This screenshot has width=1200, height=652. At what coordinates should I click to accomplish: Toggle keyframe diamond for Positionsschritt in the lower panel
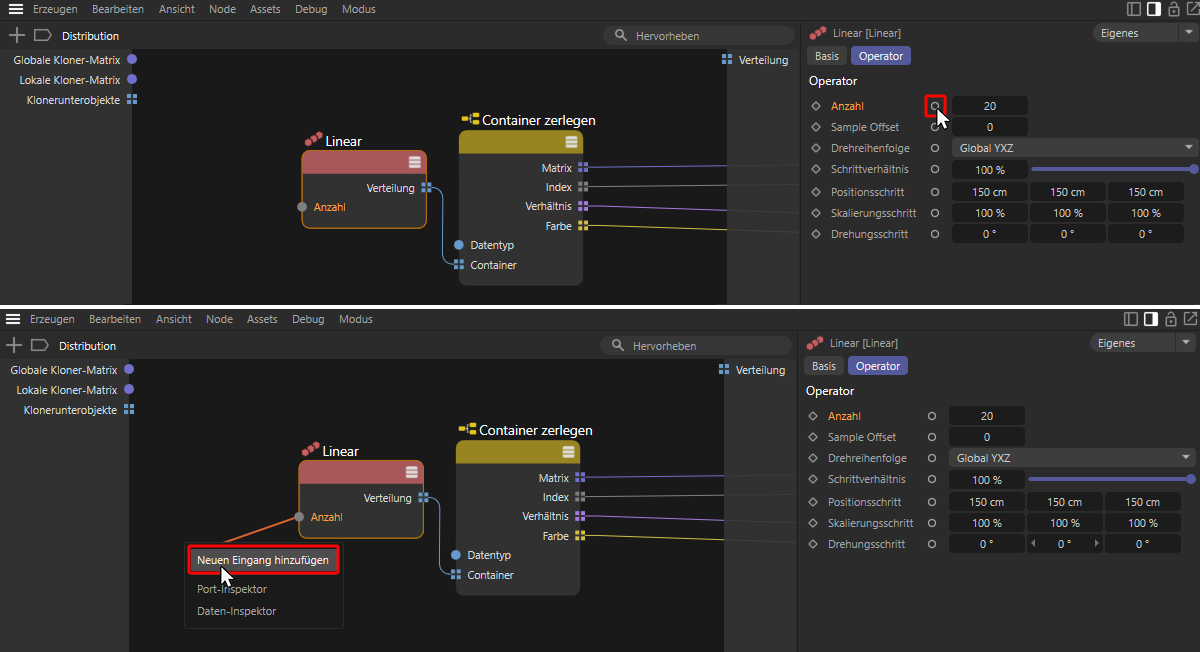tap(813, 502)
